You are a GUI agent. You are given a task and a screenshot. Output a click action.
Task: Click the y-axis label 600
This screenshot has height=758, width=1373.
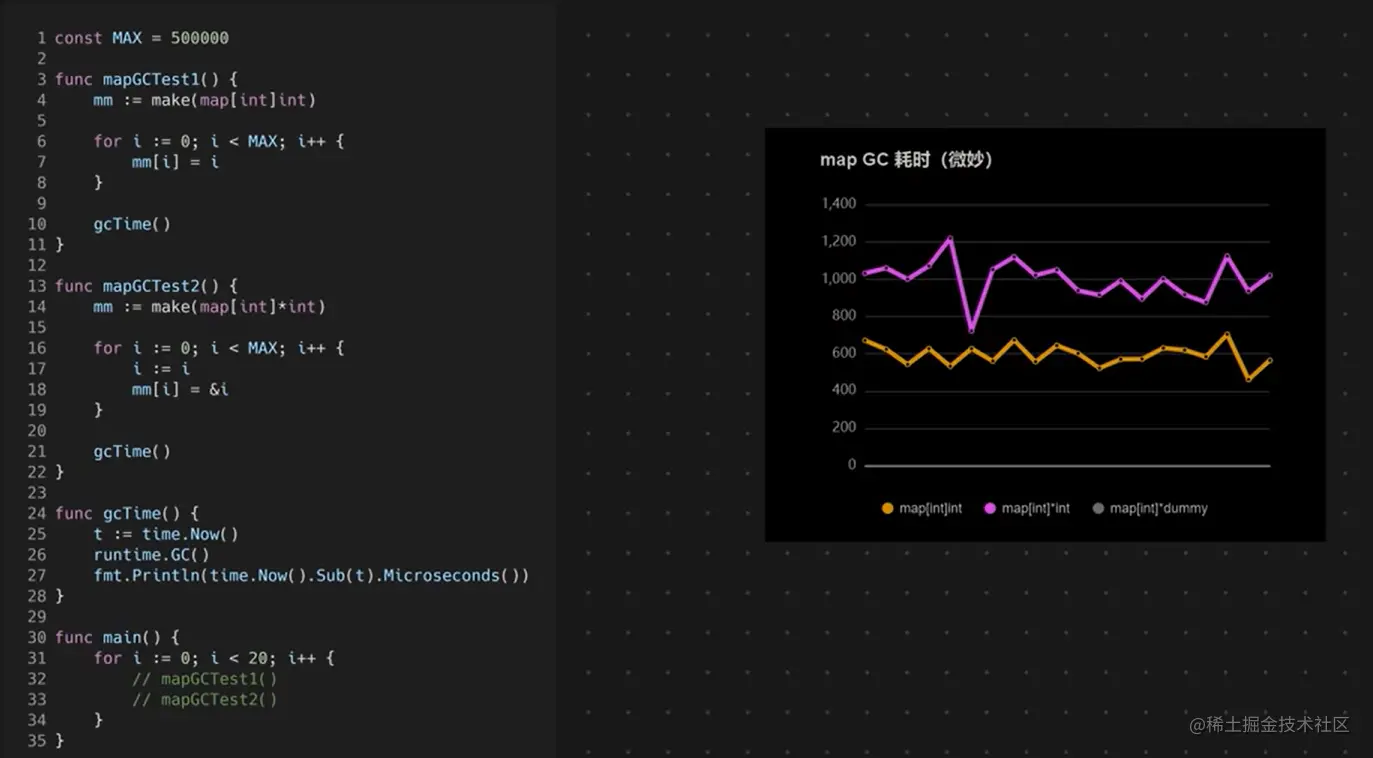point(844,353)
